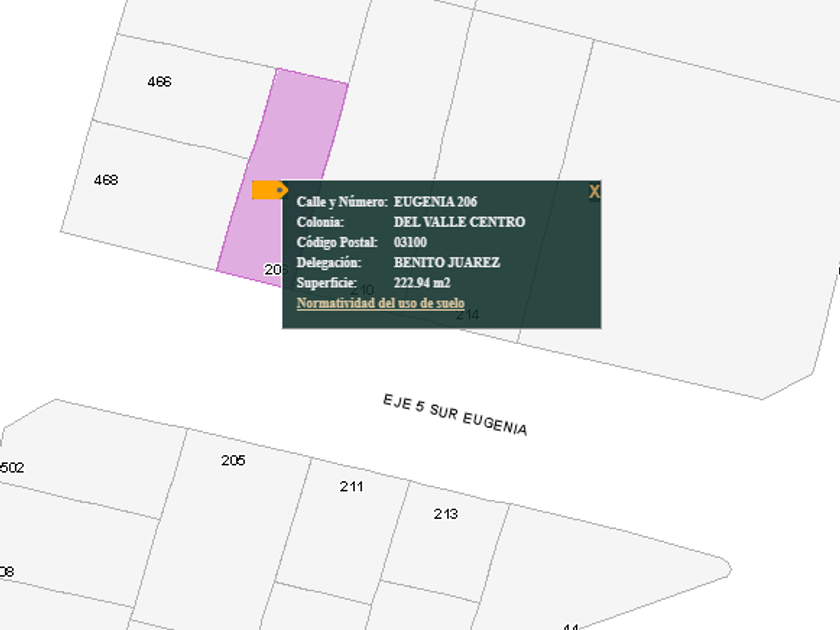Click the 222.94 m2 surface value
This screenshot has width=840, height=630.
(x=422, y=283)
